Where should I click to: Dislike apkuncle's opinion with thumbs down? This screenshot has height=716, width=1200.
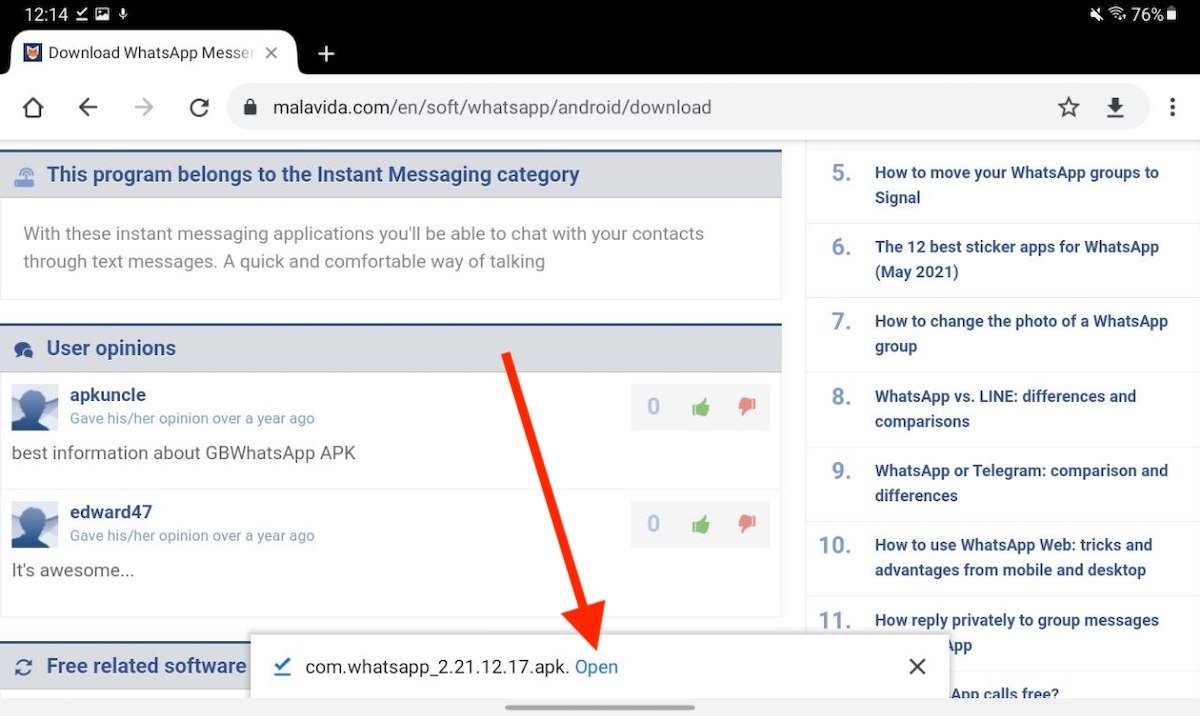[746, 407]
